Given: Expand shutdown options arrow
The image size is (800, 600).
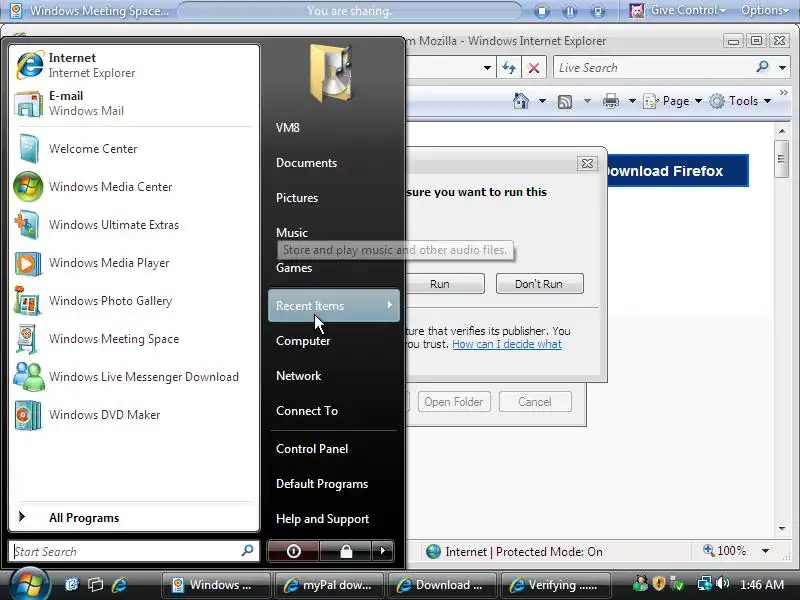Looking at the screenshot, I should (x=383, y=551).
